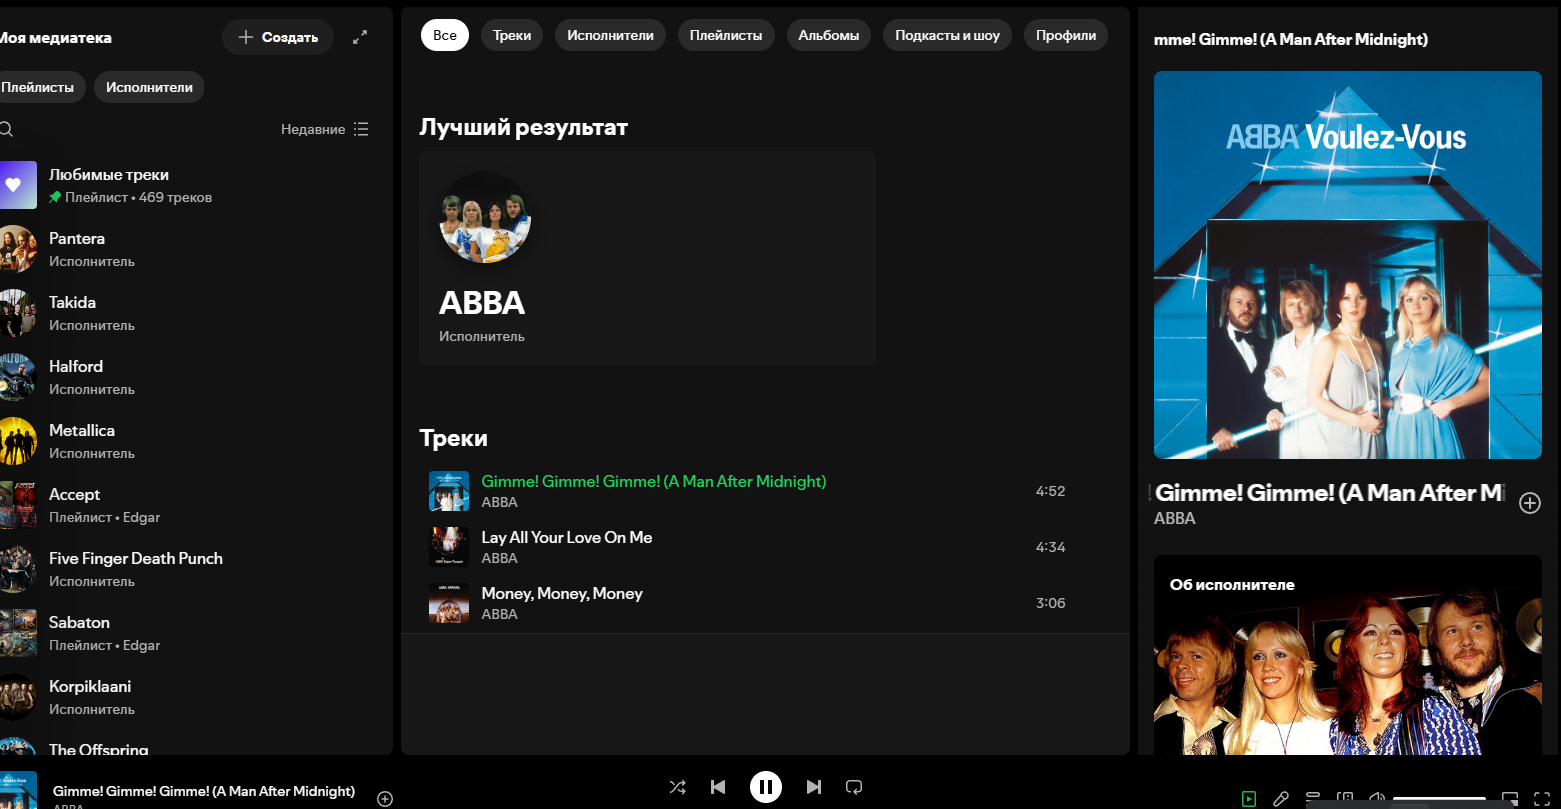This screenshot has width=1561, height=809.
Task: Open the Треки section heading
Action: (x=453, y=438)
